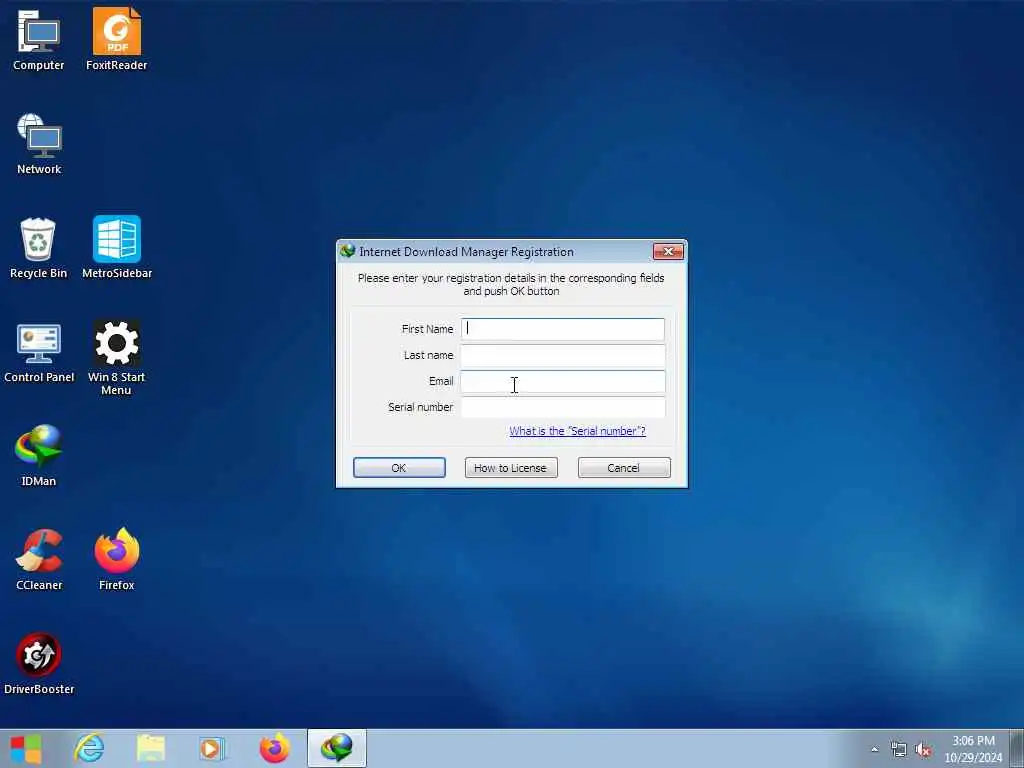
Task: Select the IDMan desktop shortcut
Action: coord(39,456)
